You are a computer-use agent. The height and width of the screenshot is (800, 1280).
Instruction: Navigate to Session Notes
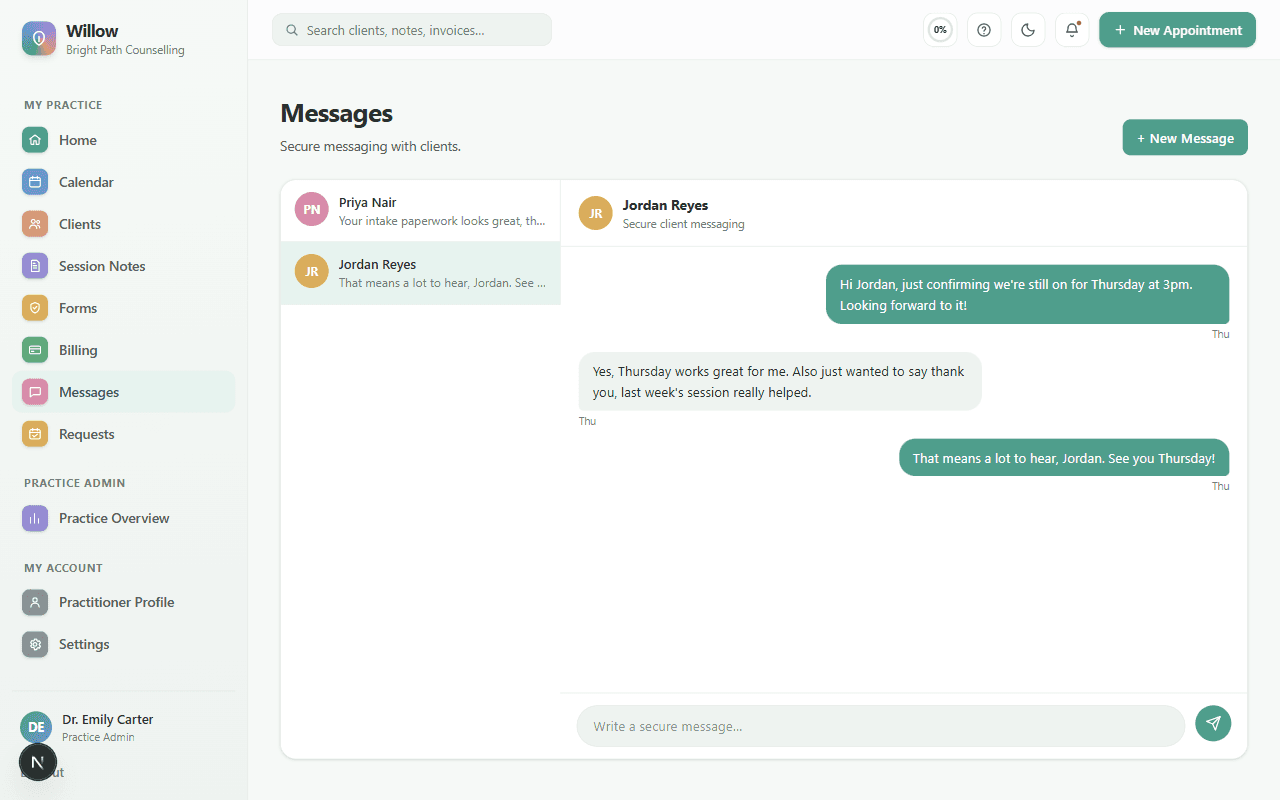tap(124, 266)
